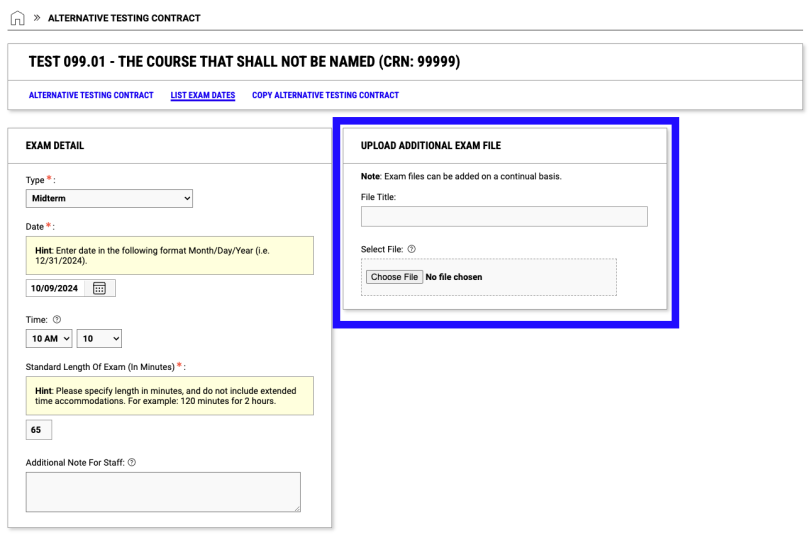810x538 pixels.
Task: Click the exam length field showing 65
Action: [x=39, y=430]
